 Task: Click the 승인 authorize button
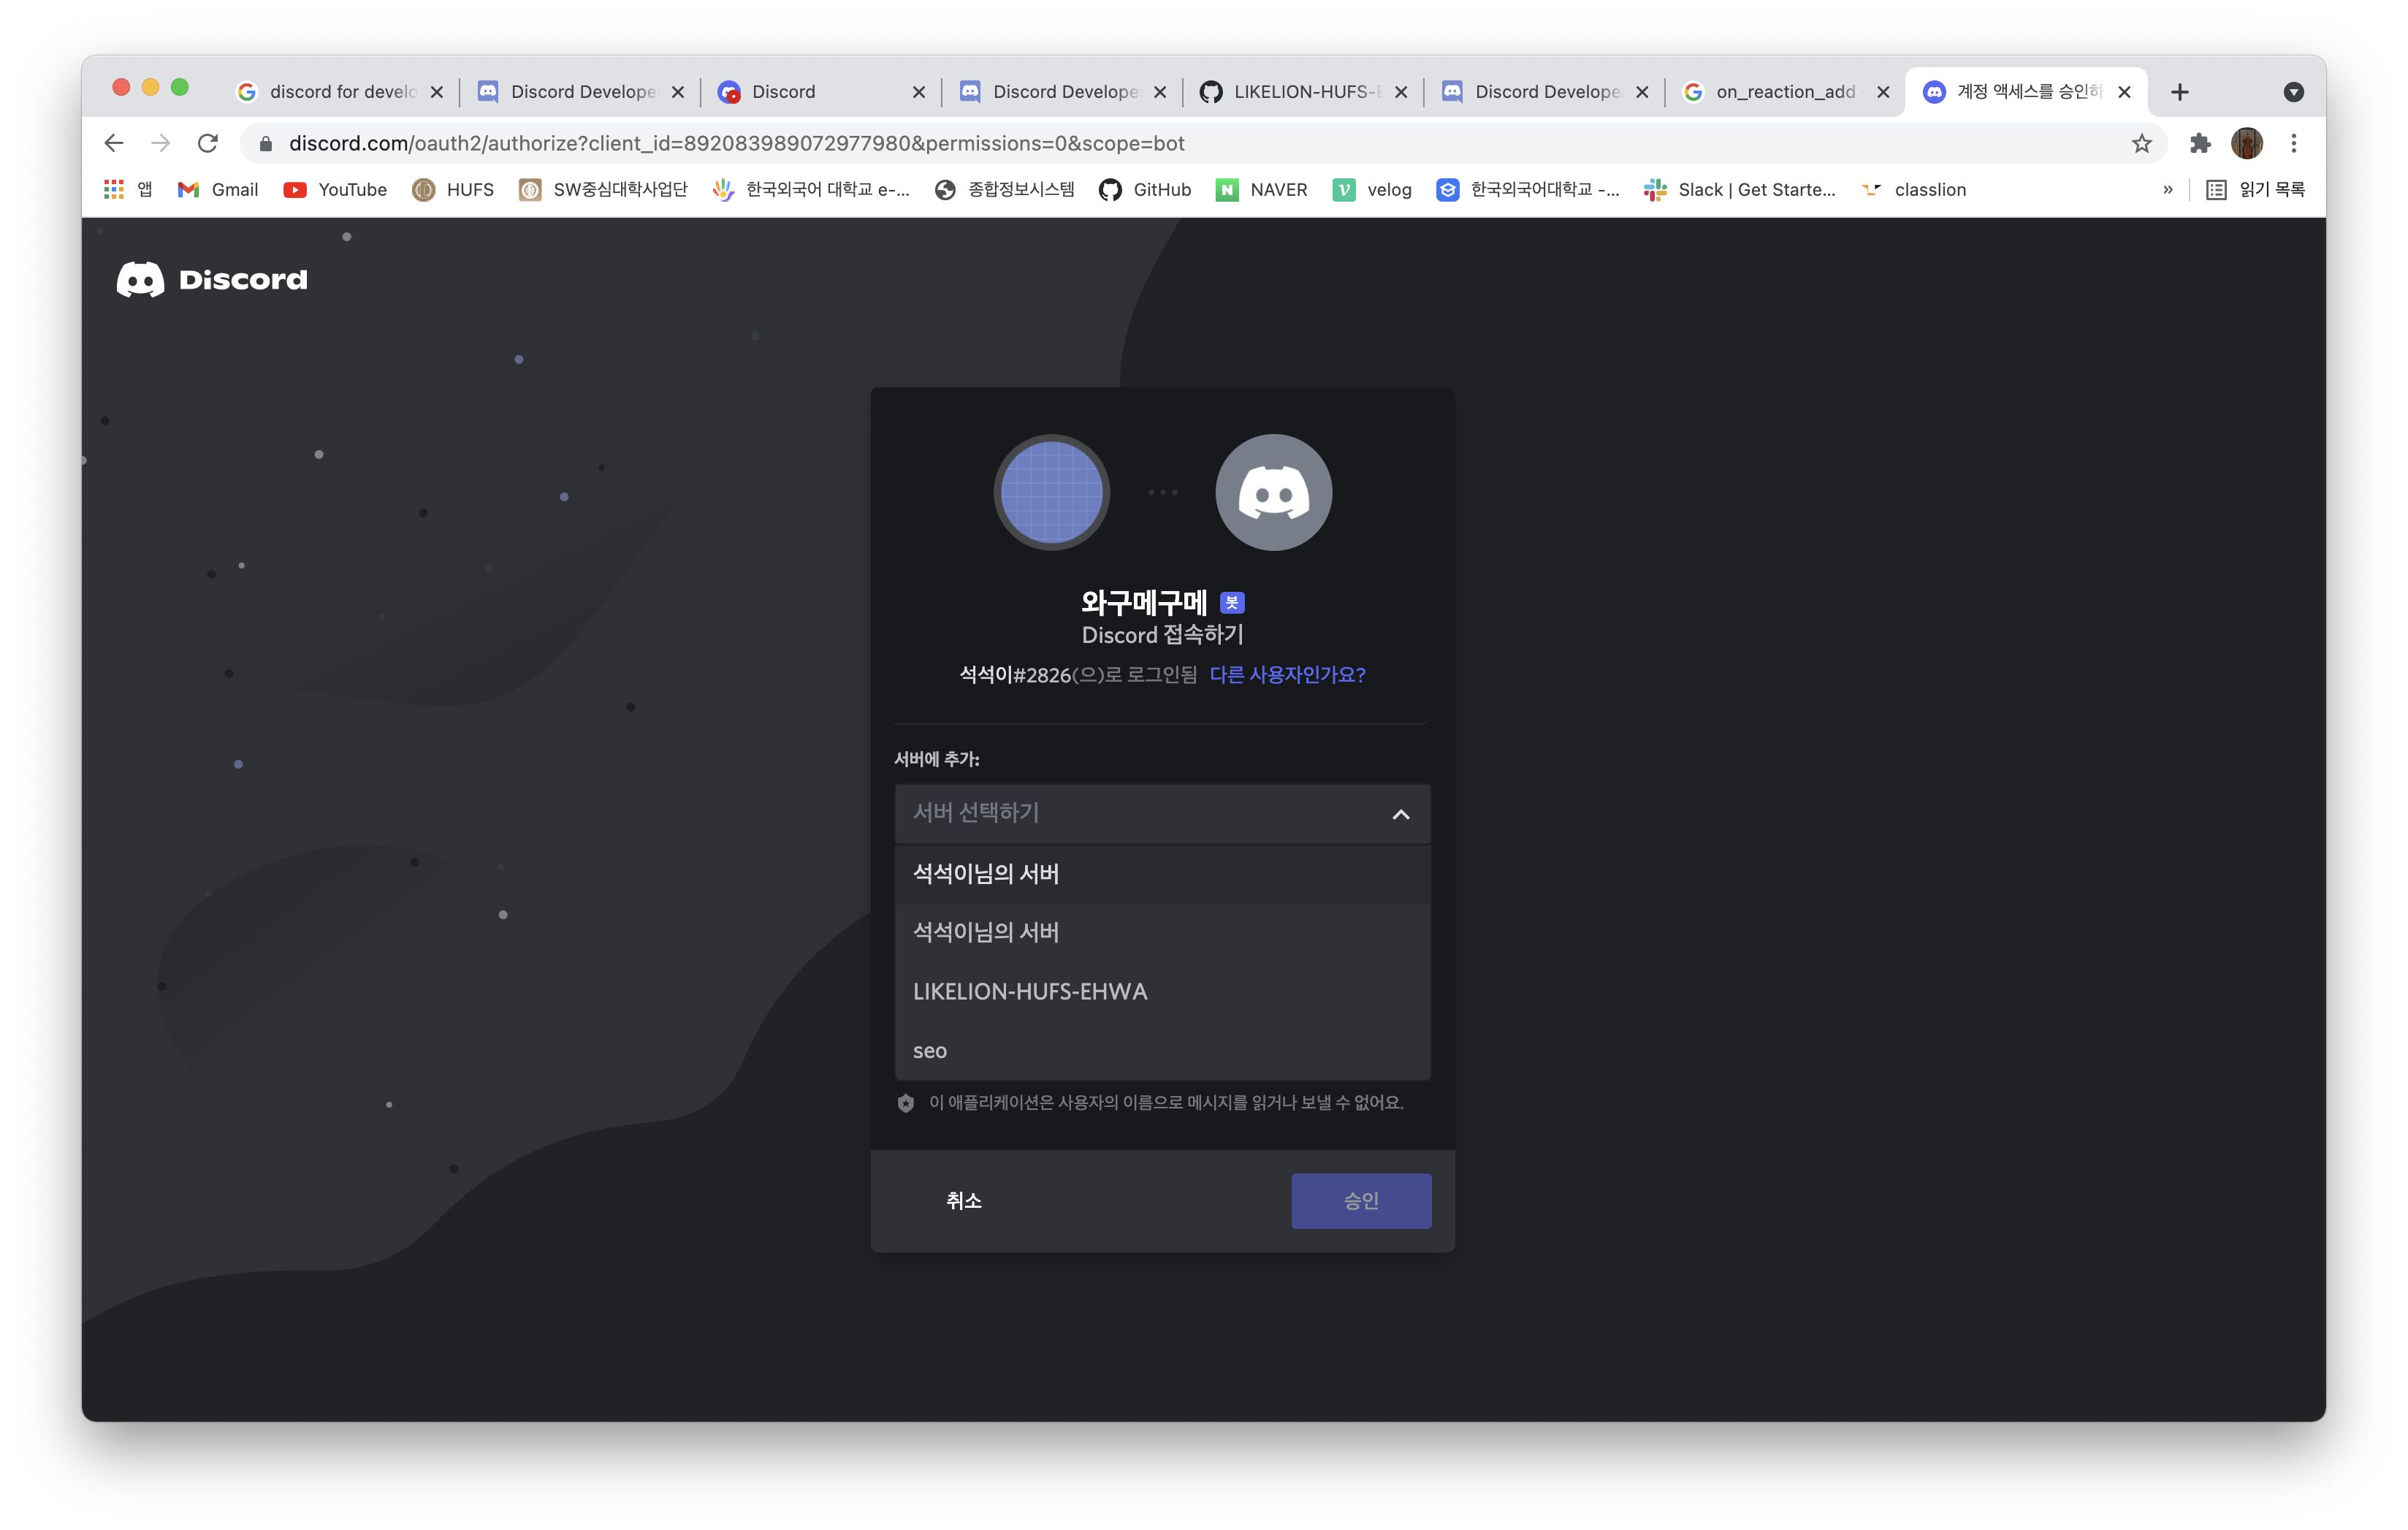click(x=1361, y=1201)
